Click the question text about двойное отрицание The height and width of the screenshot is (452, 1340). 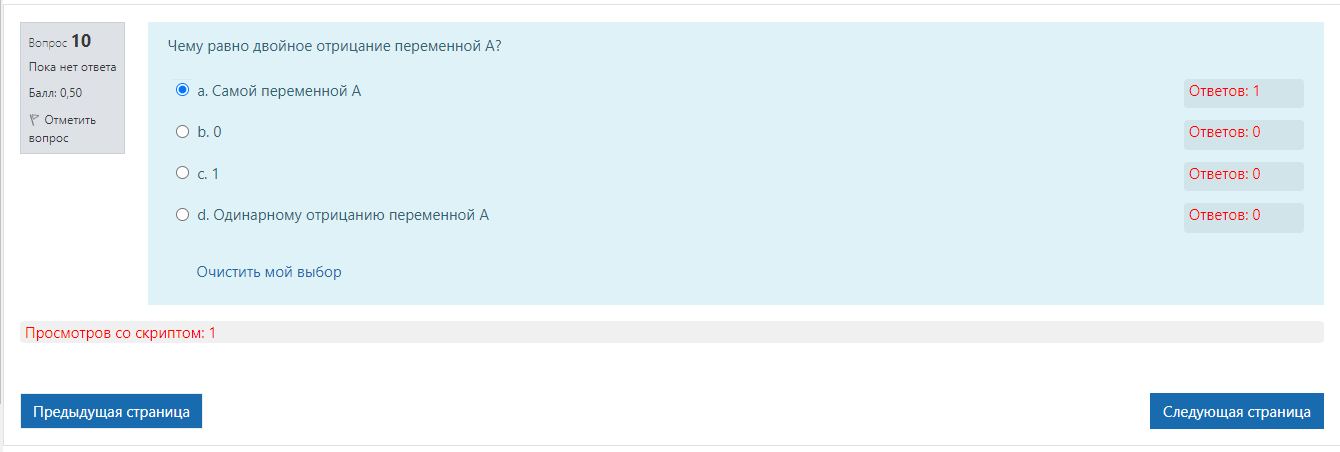point(334,46)
